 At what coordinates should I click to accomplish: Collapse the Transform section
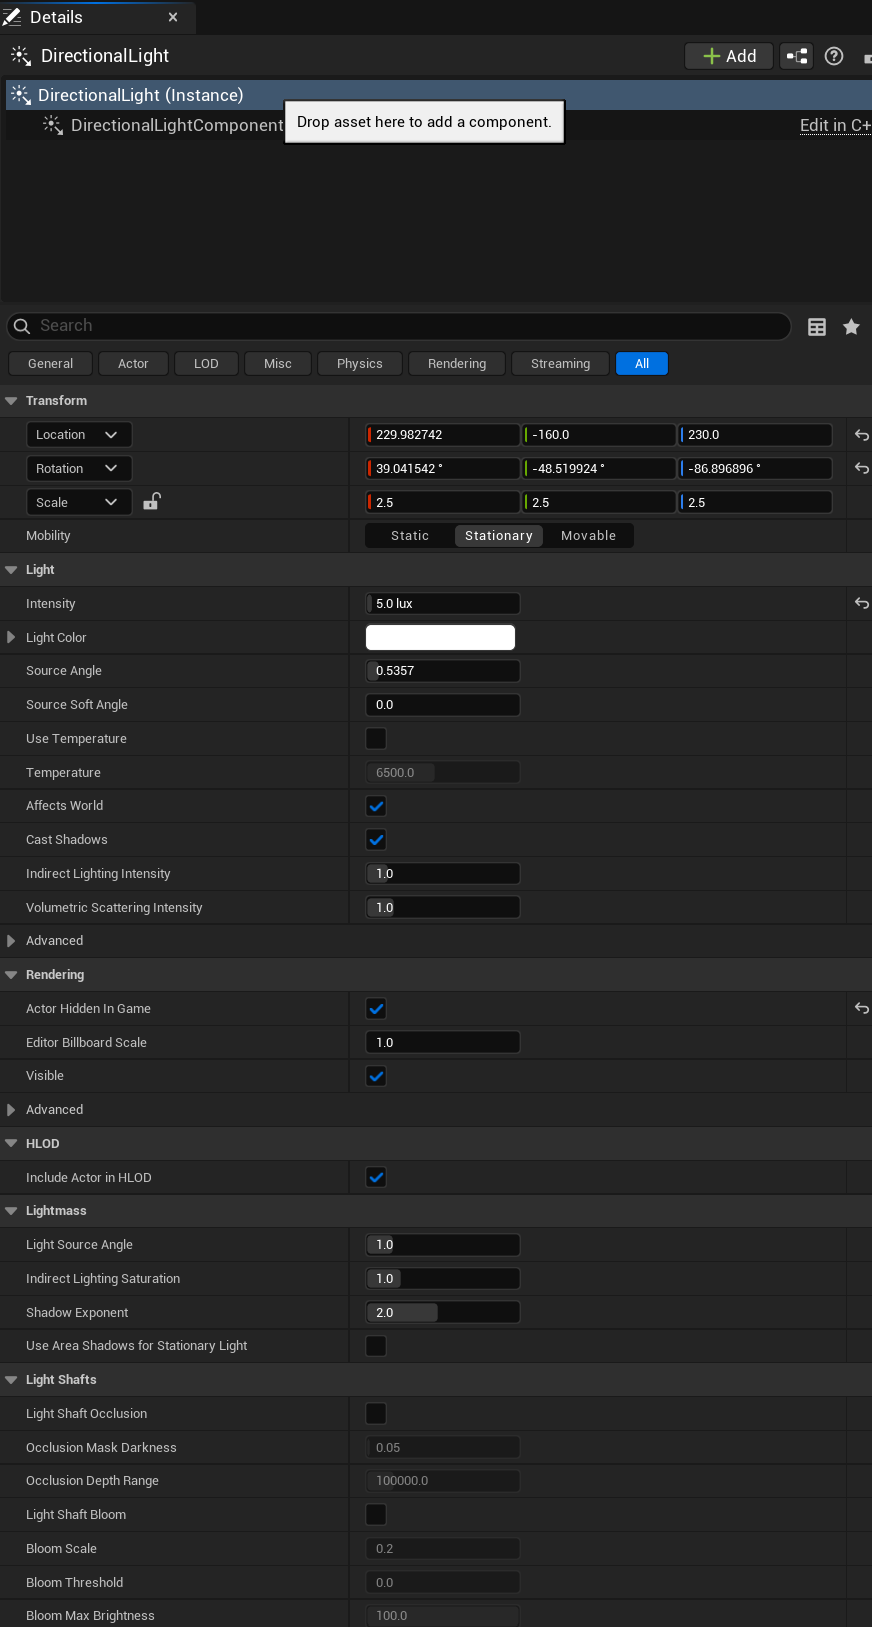(12, 401)
